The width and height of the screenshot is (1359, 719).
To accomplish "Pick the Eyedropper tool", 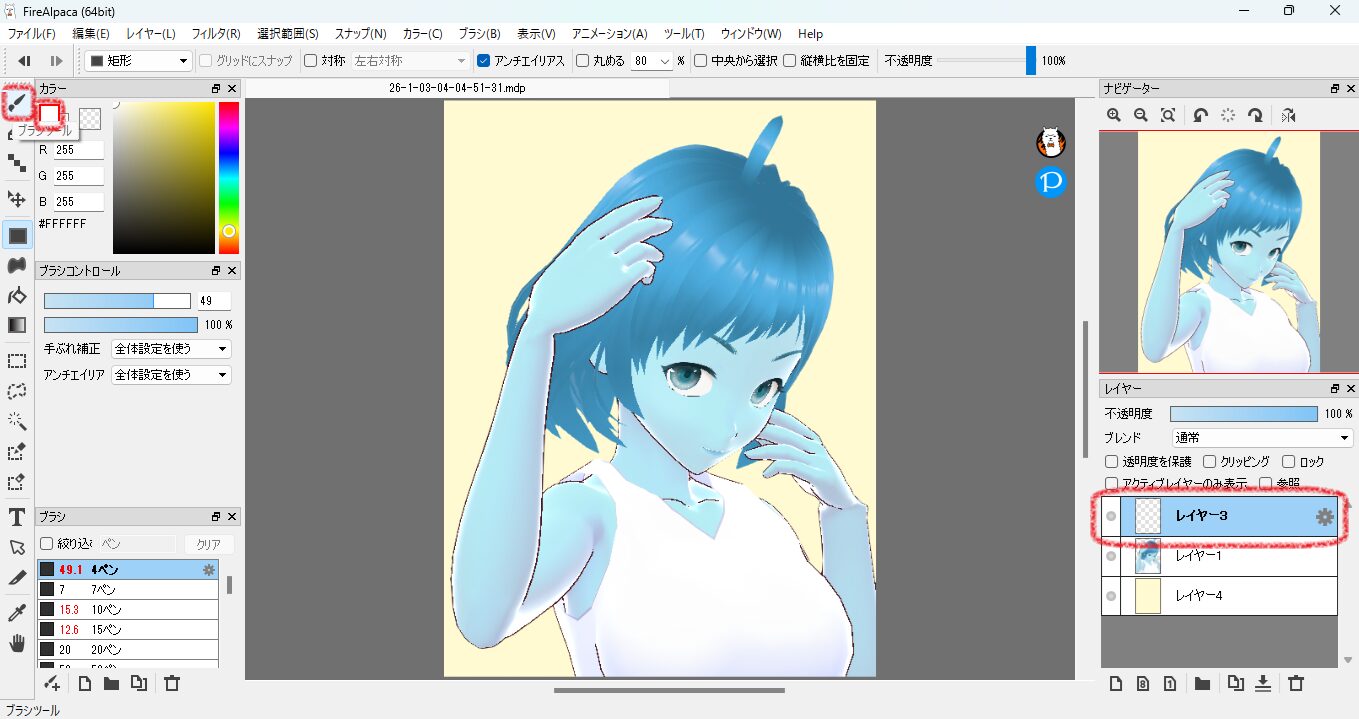I will point(17,612).
